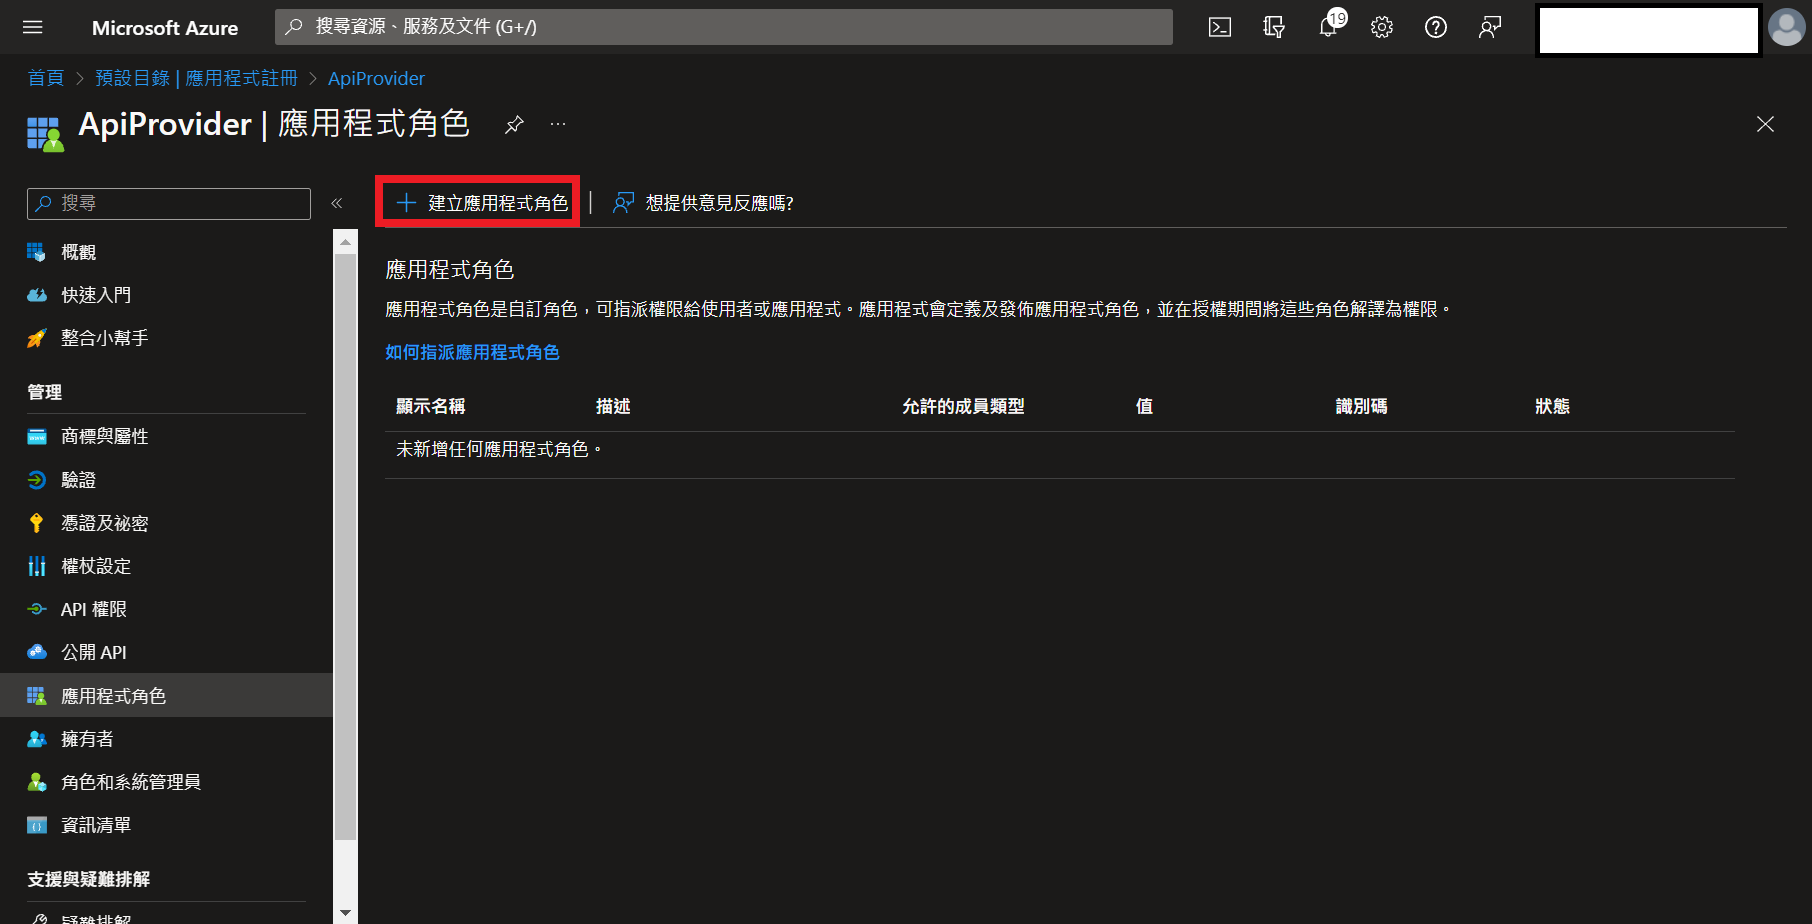This screenshot has width=1812, height=924.
Task: Click the 角色和系統管理員 person icon
Action: (37, 782)
